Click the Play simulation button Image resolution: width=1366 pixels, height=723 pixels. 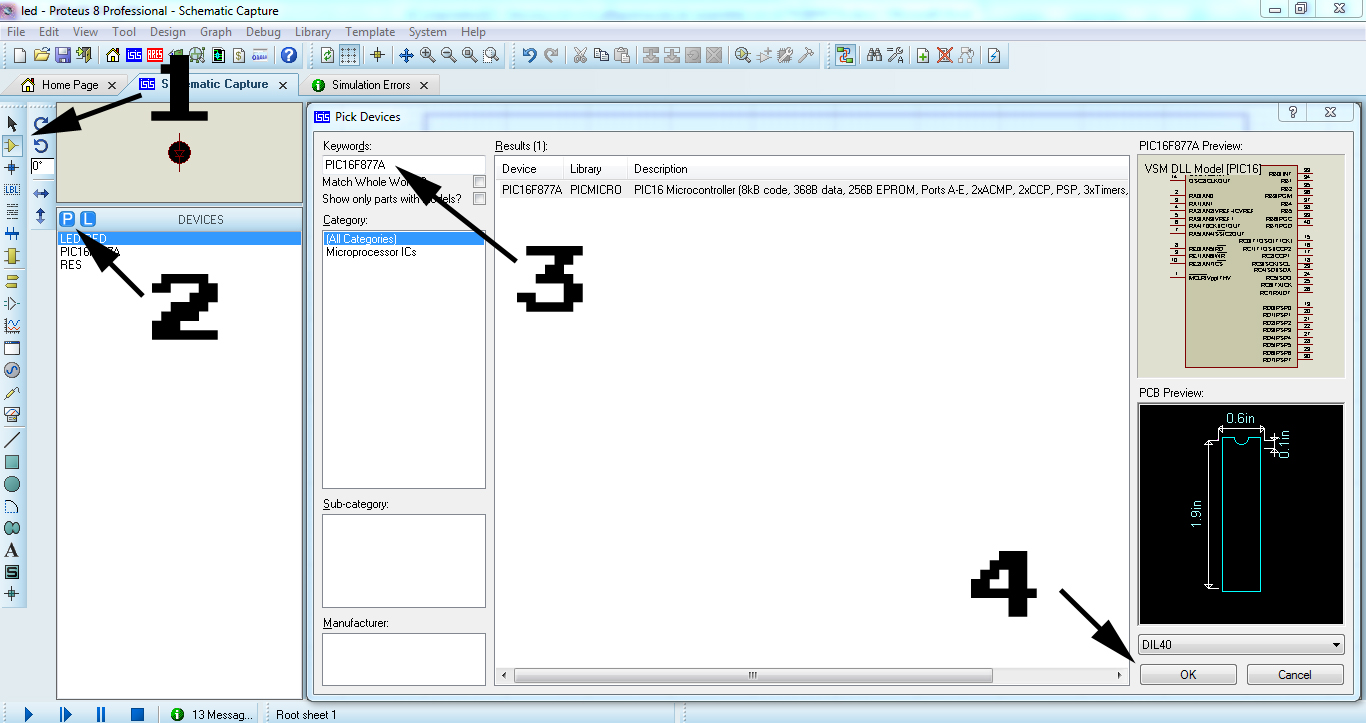click(29, 714)
